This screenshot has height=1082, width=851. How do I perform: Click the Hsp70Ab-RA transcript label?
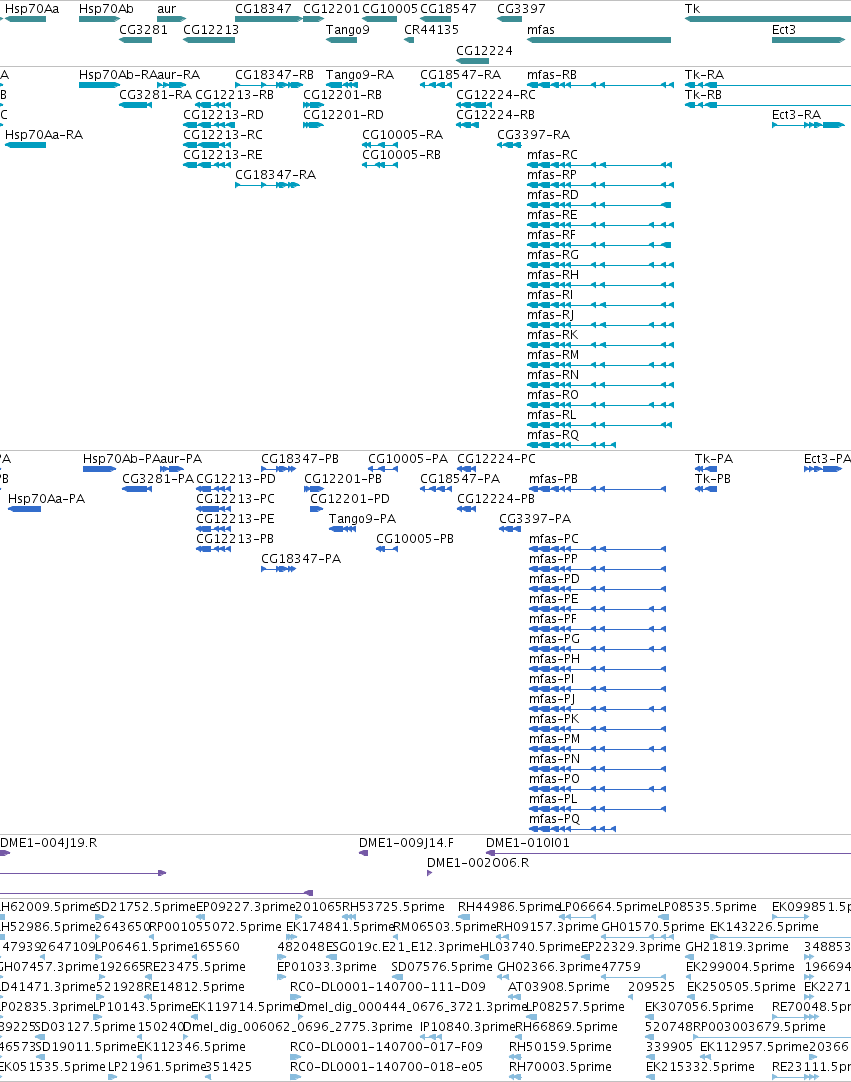click(x=117, y=75)
